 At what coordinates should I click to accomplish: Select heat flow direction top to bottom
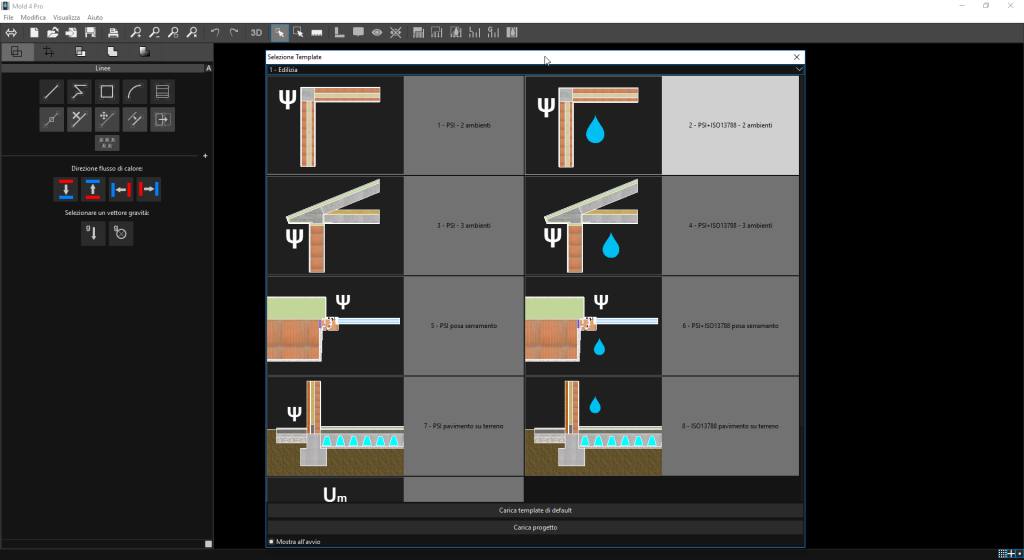(65, 189)
